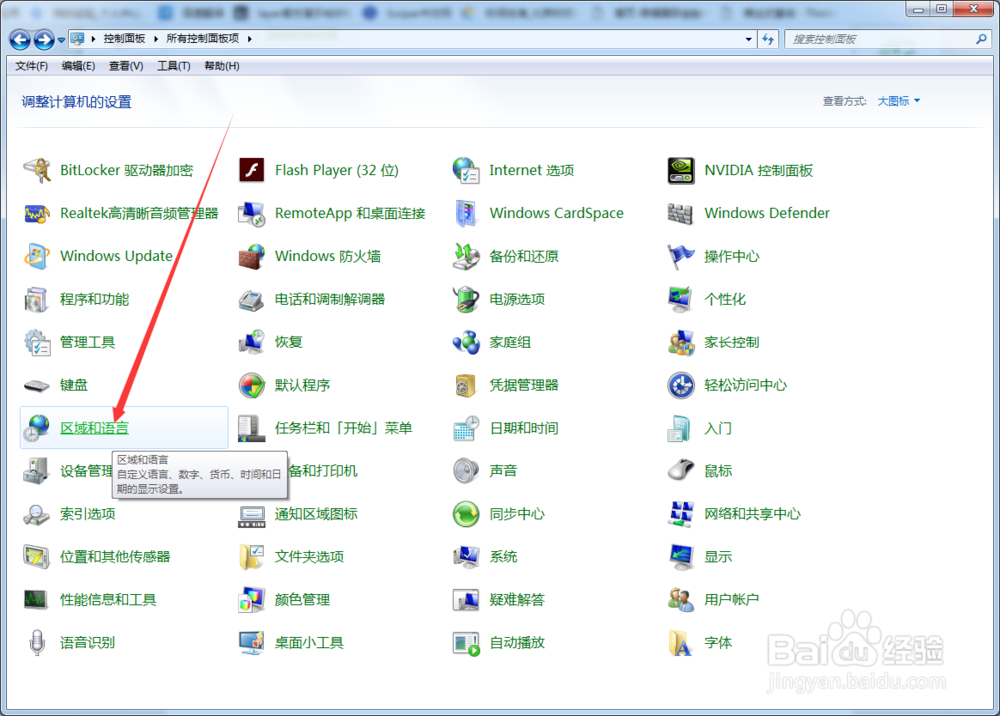This screenshot has width=1000, height=716.
Task: Expand the address bar history dropdown arrow
Action: point(748,40)
